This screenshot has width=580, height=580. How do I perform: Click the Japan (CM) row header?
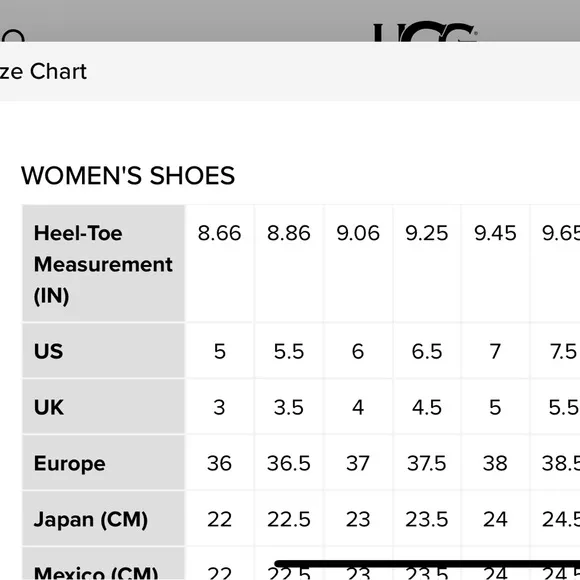(x=104, y=519)
